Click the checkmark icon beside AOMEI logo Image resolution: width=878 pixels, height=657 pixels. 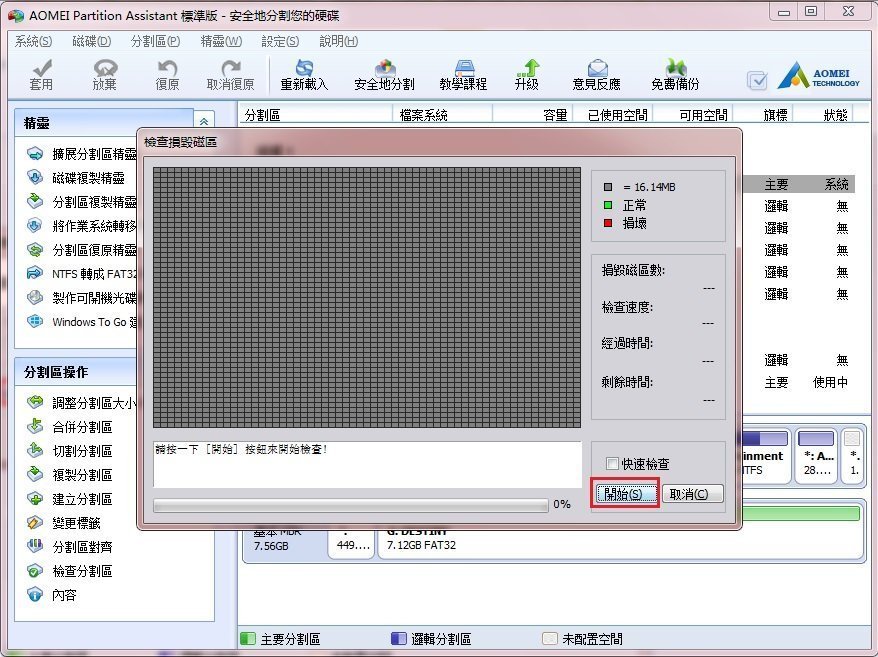click(757, 81)
